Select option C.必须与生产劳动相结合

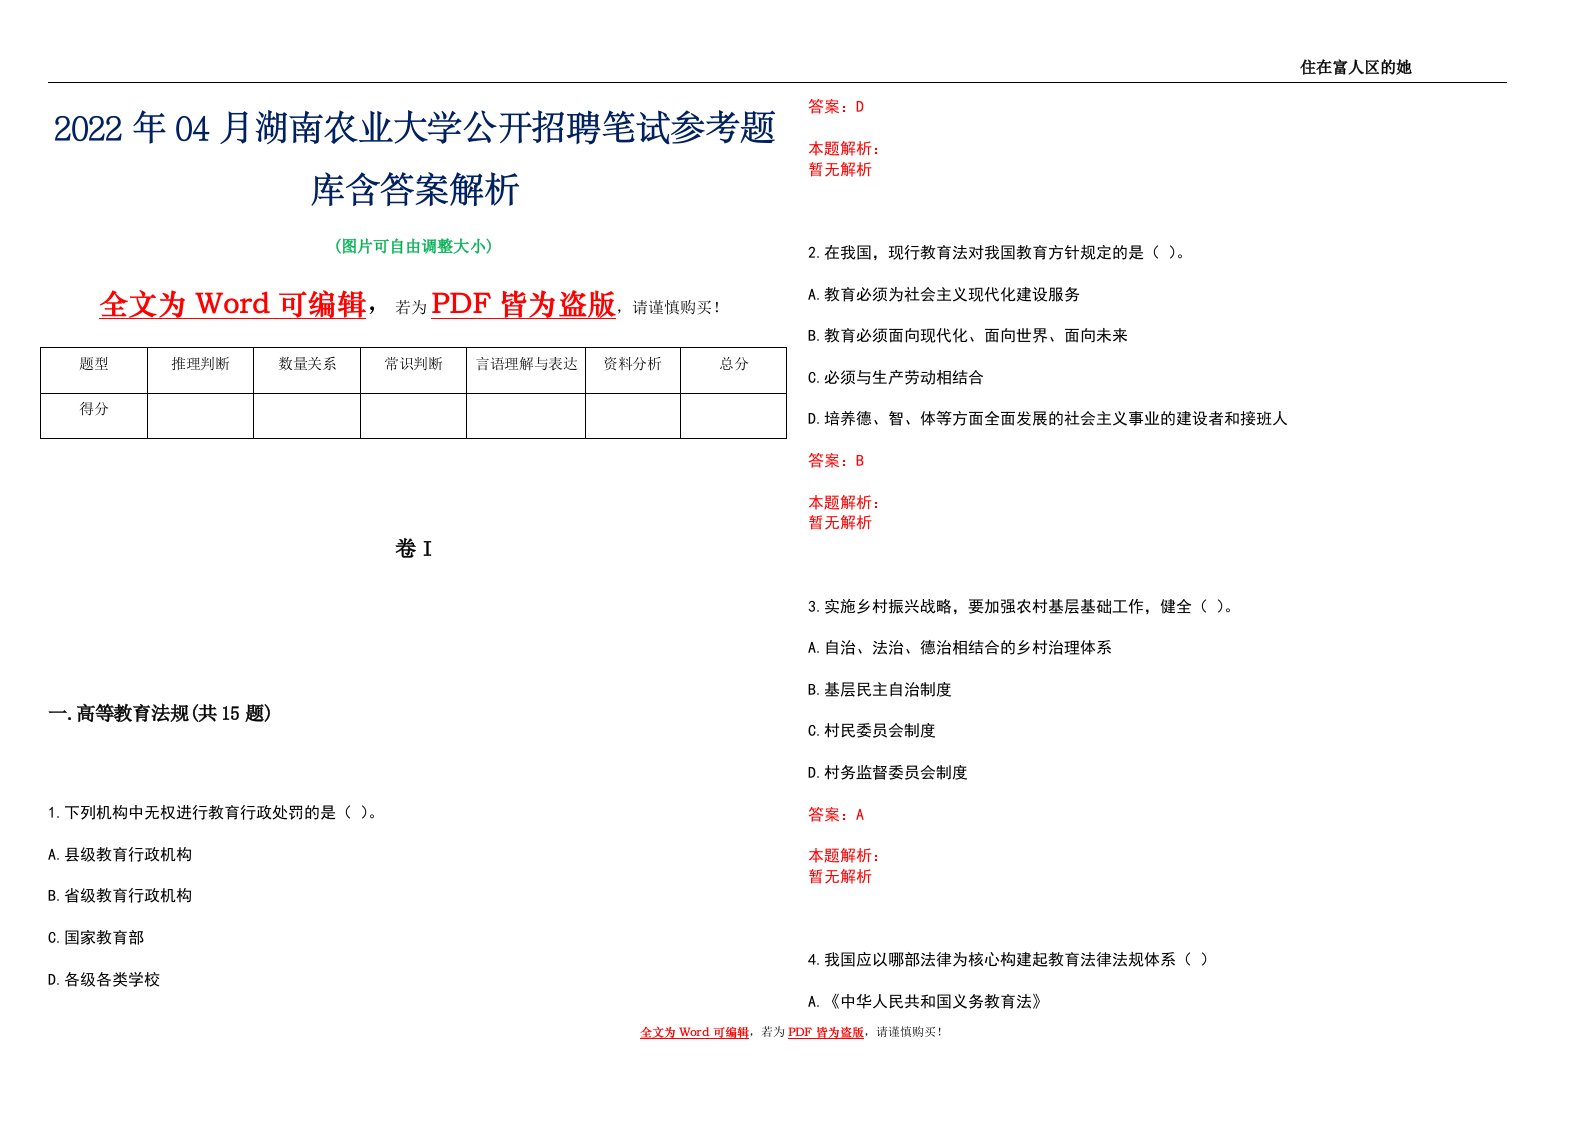(x=896, y=378)
